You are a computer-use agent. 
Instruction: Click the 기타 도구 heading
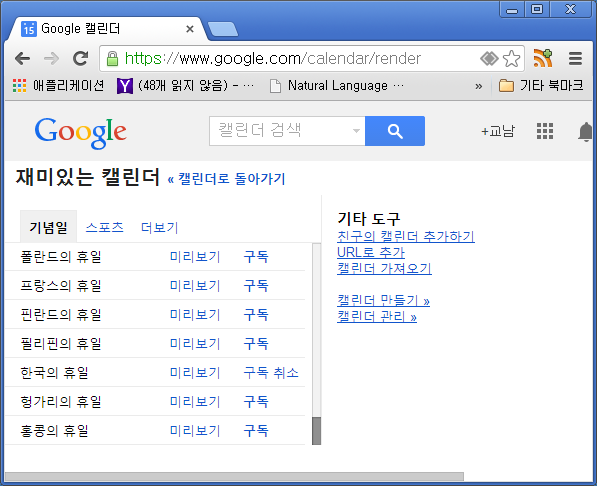point(369,219)
